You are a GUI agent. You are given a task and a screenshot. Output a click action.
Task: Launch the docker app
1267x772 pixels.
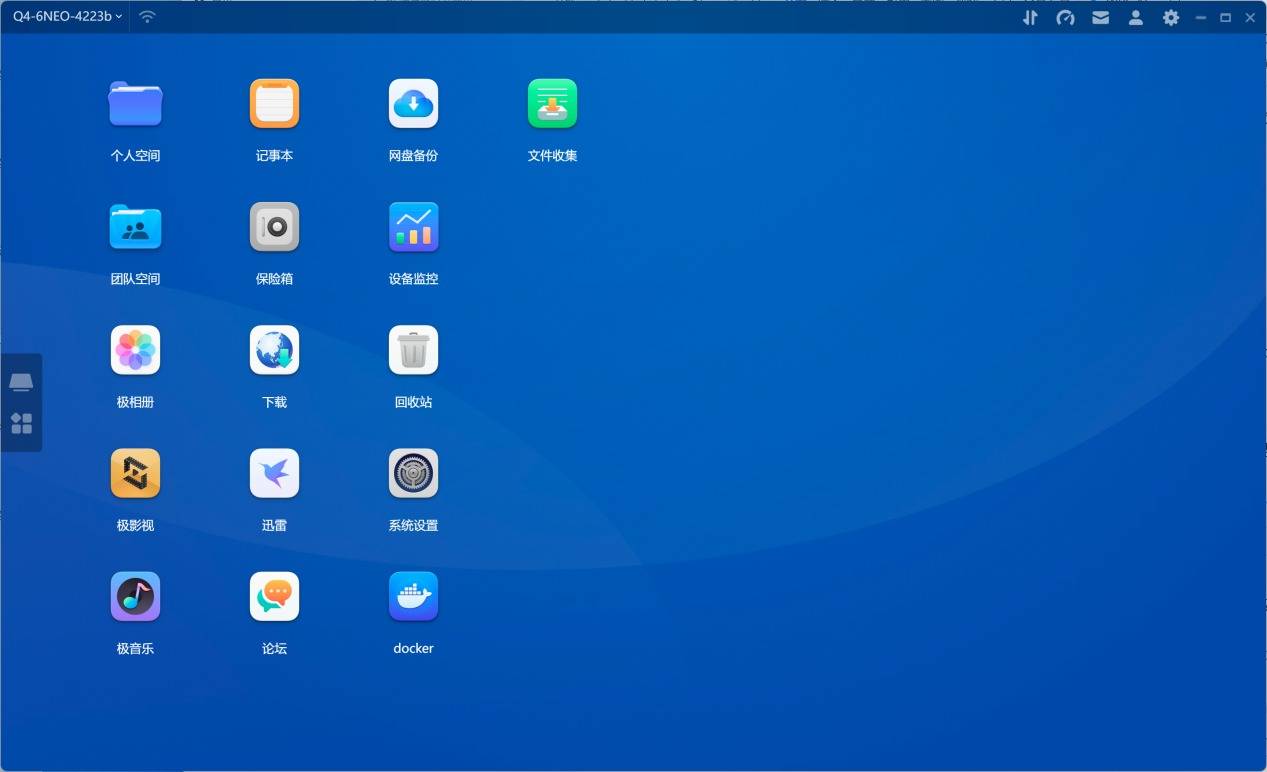[x=413, y=596]
